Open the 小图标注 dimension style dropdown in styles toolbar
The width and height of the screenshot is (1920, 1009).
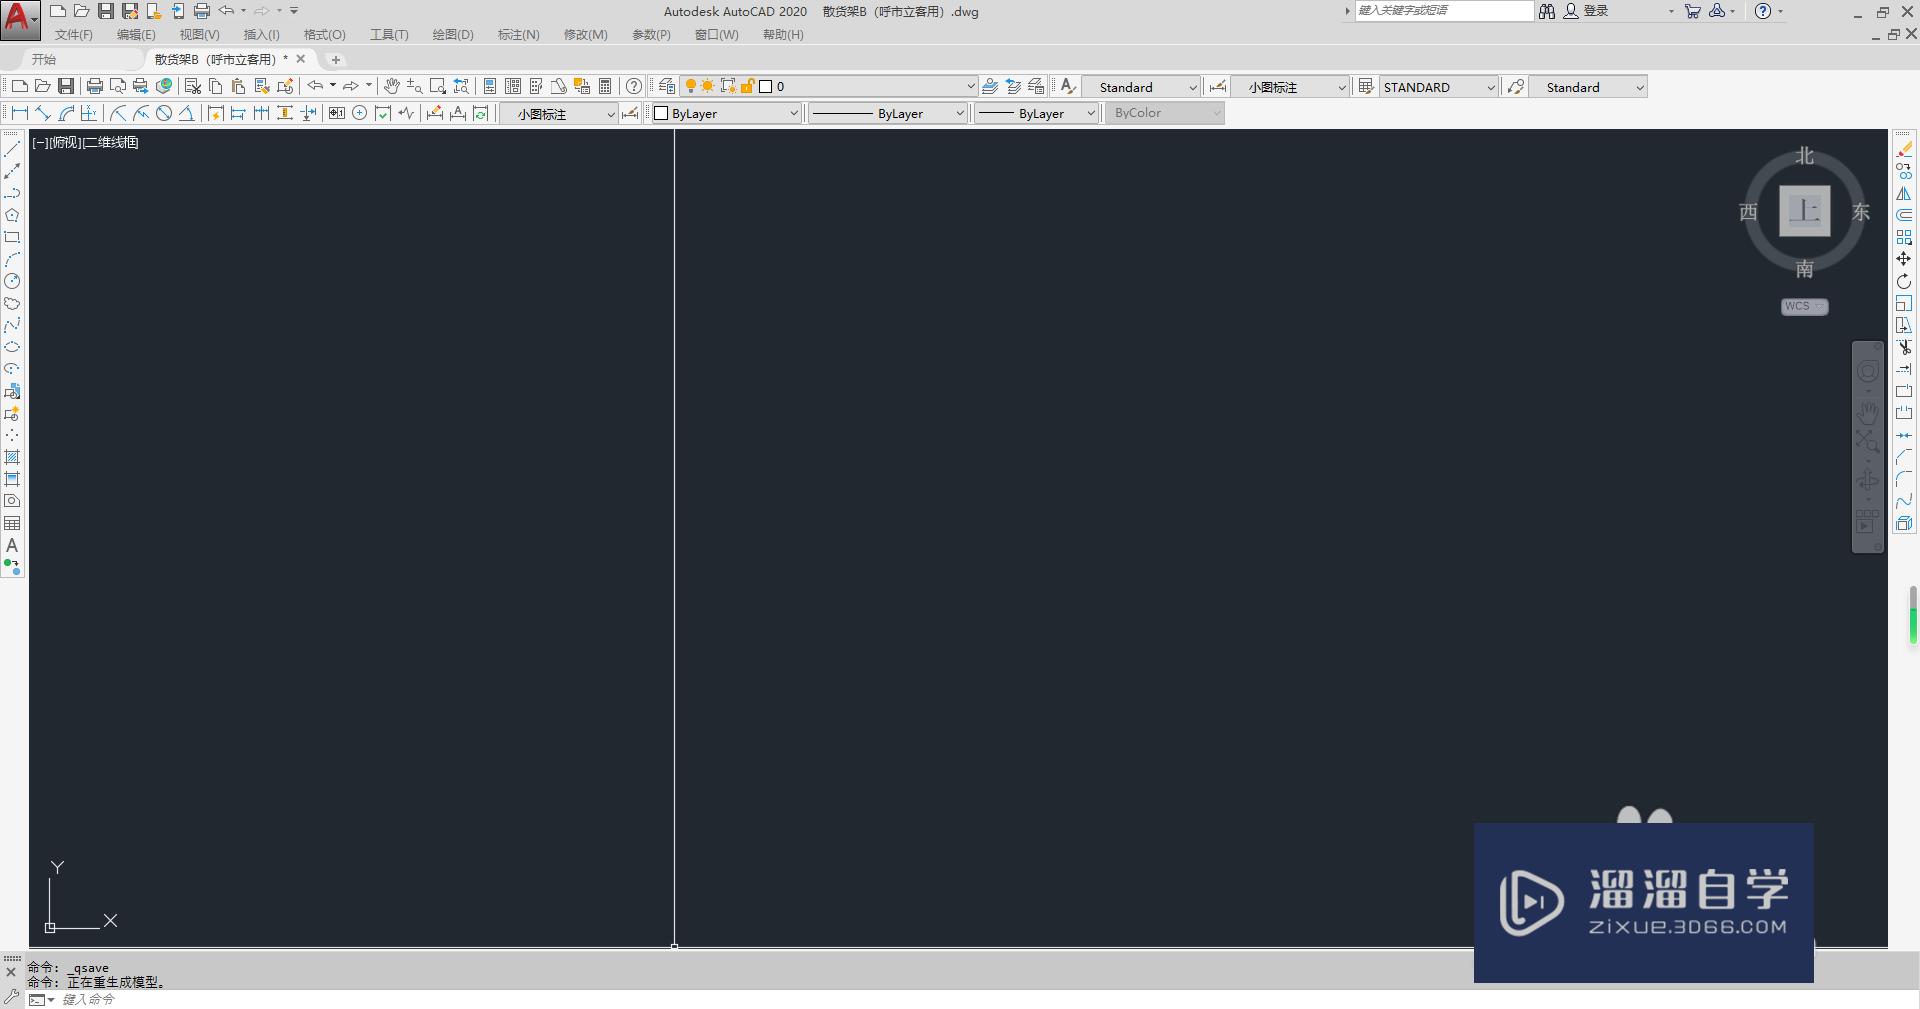click(x=1289, y=87)
